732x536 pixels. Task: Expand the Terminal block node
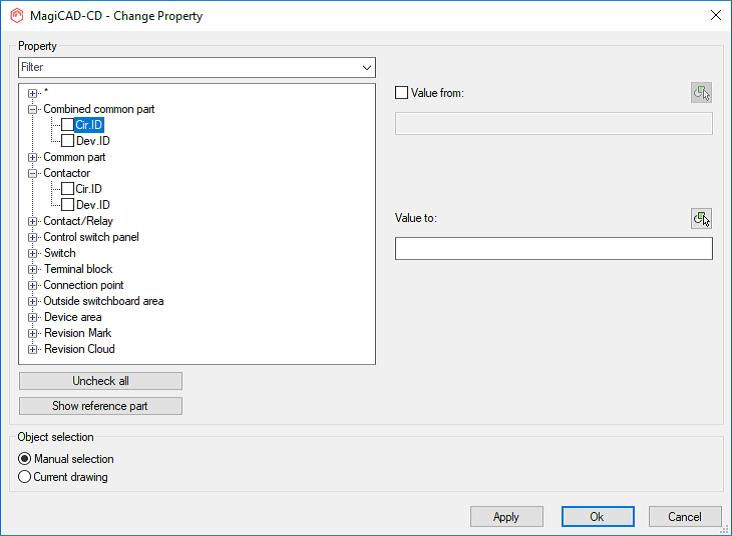(32, 269)
